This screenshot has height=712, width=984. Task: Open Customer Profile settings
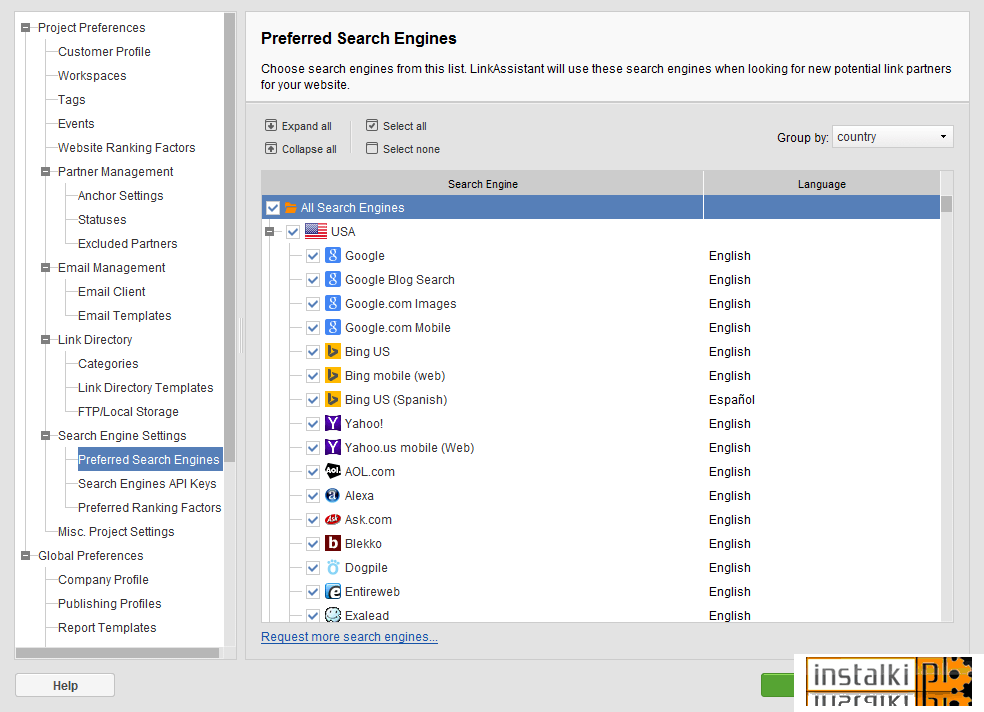click(104, 51)
